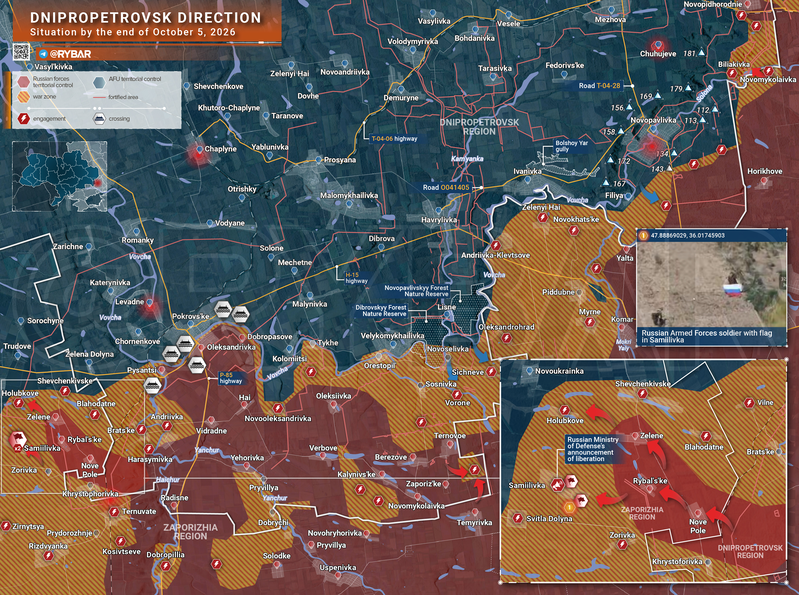Select the H-15 highway label
799x595 pixels.
tap(356, 278)
